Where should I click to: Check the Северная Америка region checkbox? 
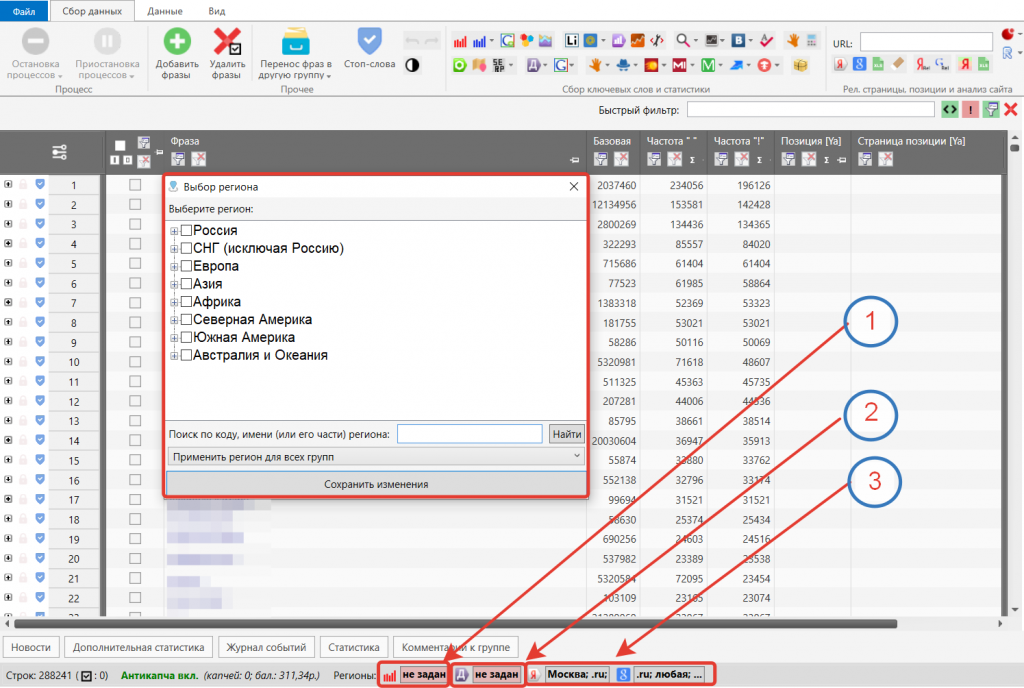point(186,319)
